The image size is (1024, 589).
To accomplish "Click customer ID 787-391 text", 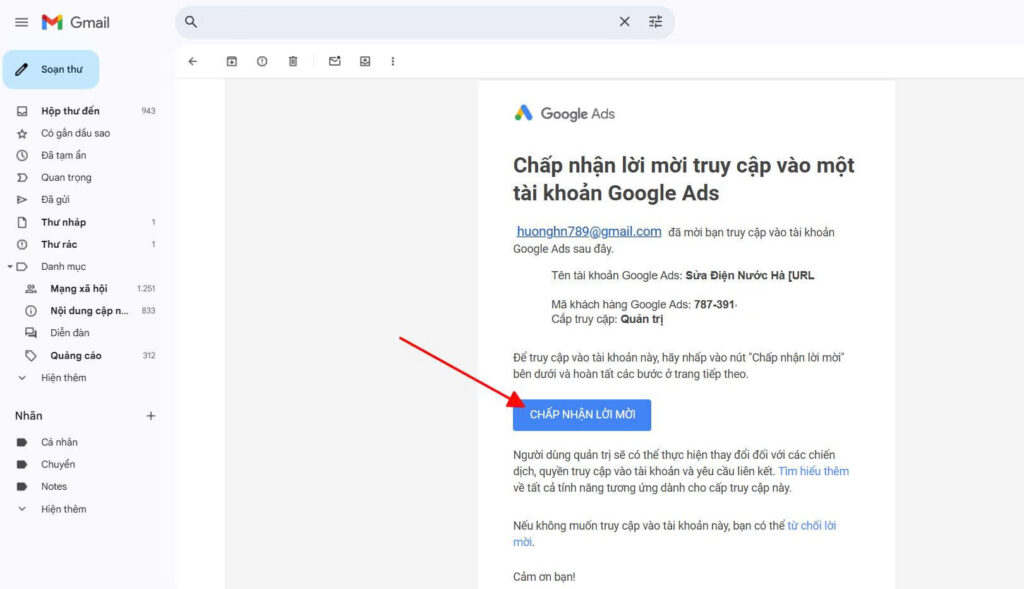I will pos(714,304).
